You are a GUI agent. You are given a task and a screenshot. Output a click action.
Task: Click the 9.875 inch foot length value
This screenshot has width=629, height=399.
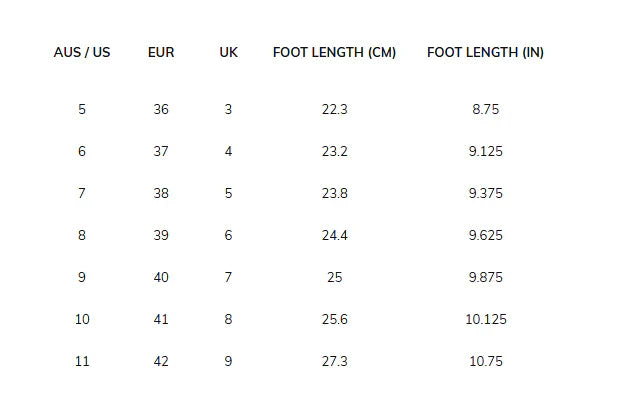click(485, 277)
